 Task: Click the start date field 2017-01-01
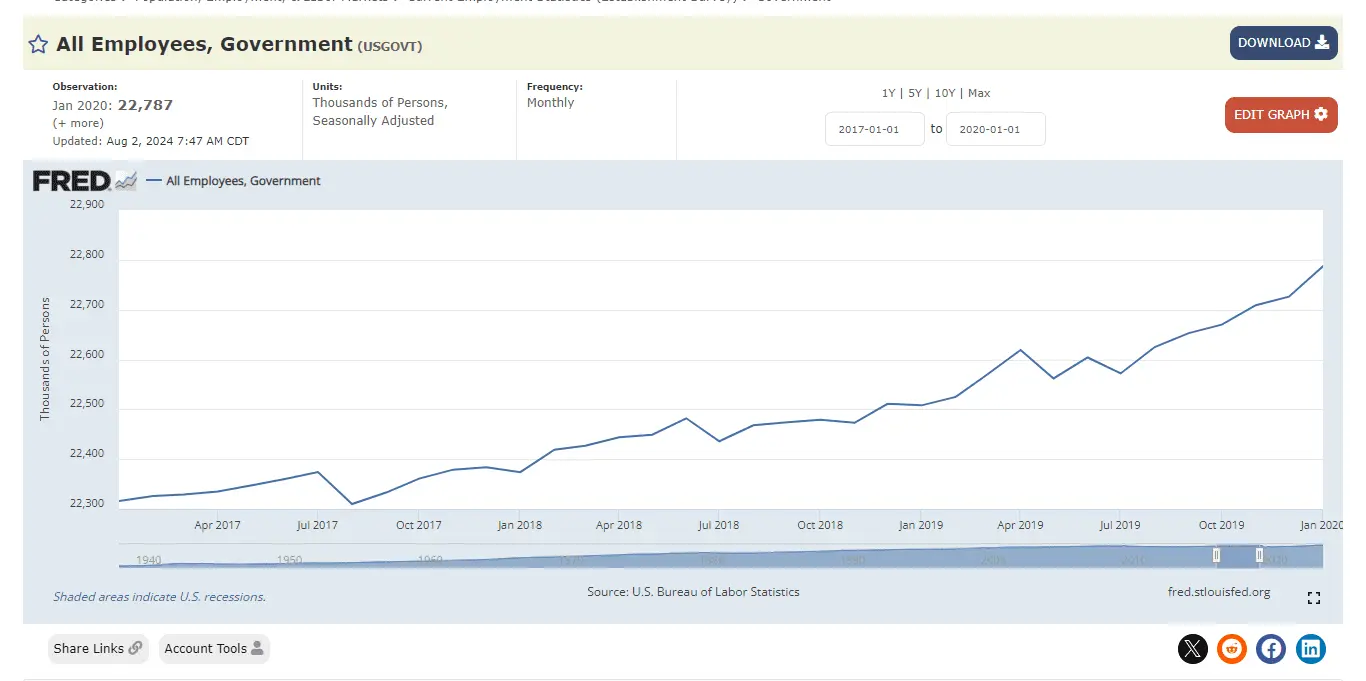coord(874,129)
